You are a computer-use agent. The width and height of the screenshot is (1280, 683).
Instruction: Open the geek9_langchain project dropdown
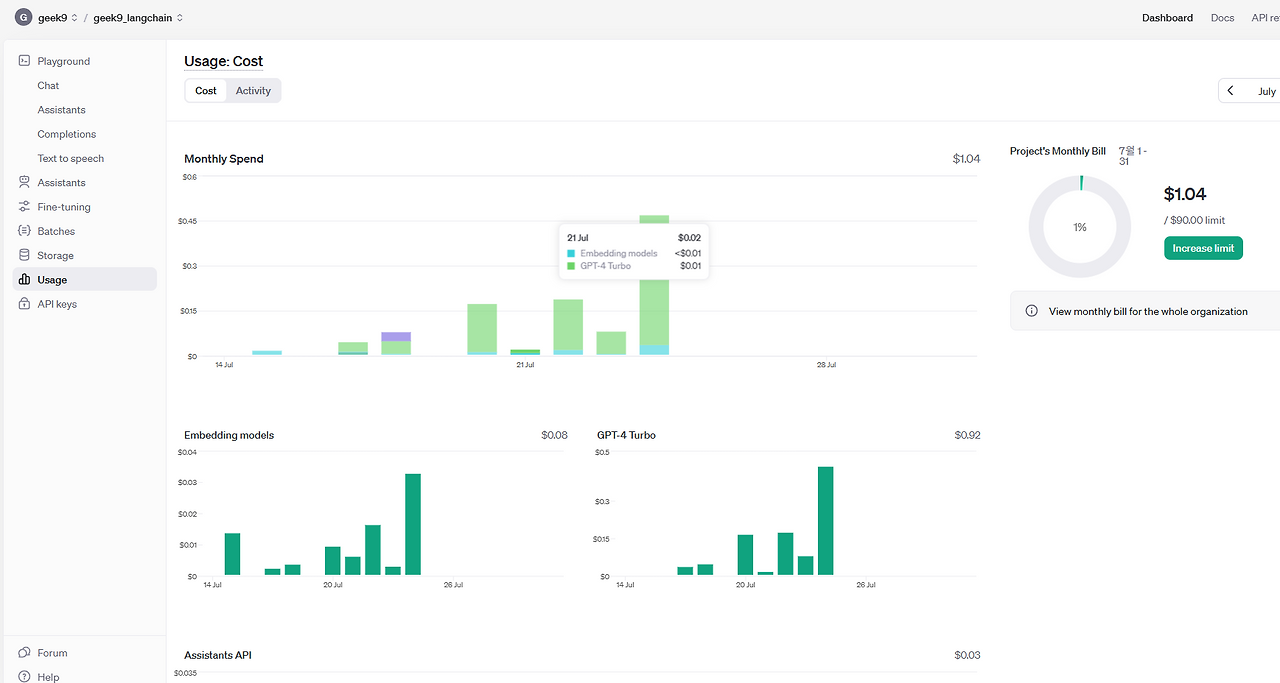click(x=138, y=18)
